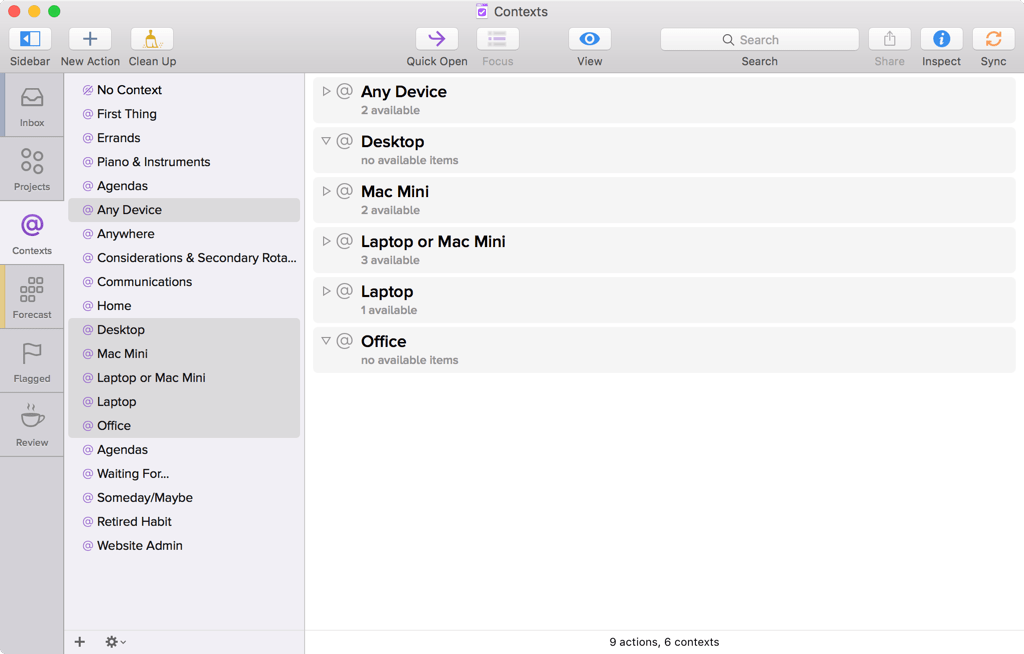Image resolution: width=1024 pixels, height=654 pixels.
Task: Click "9 actions, 6 contexts" status text
Action: tap(664, 642)
